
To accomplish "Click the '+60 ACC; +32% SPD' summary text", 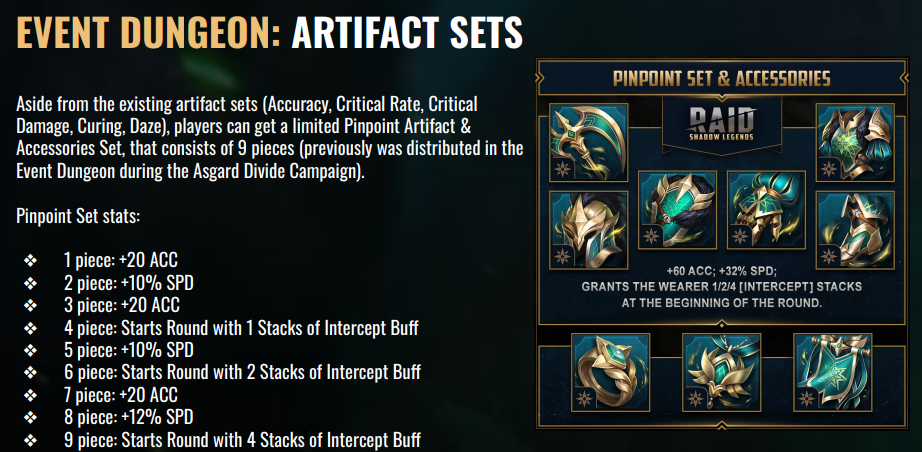I will pyautogui.click(x=719, y=271).
